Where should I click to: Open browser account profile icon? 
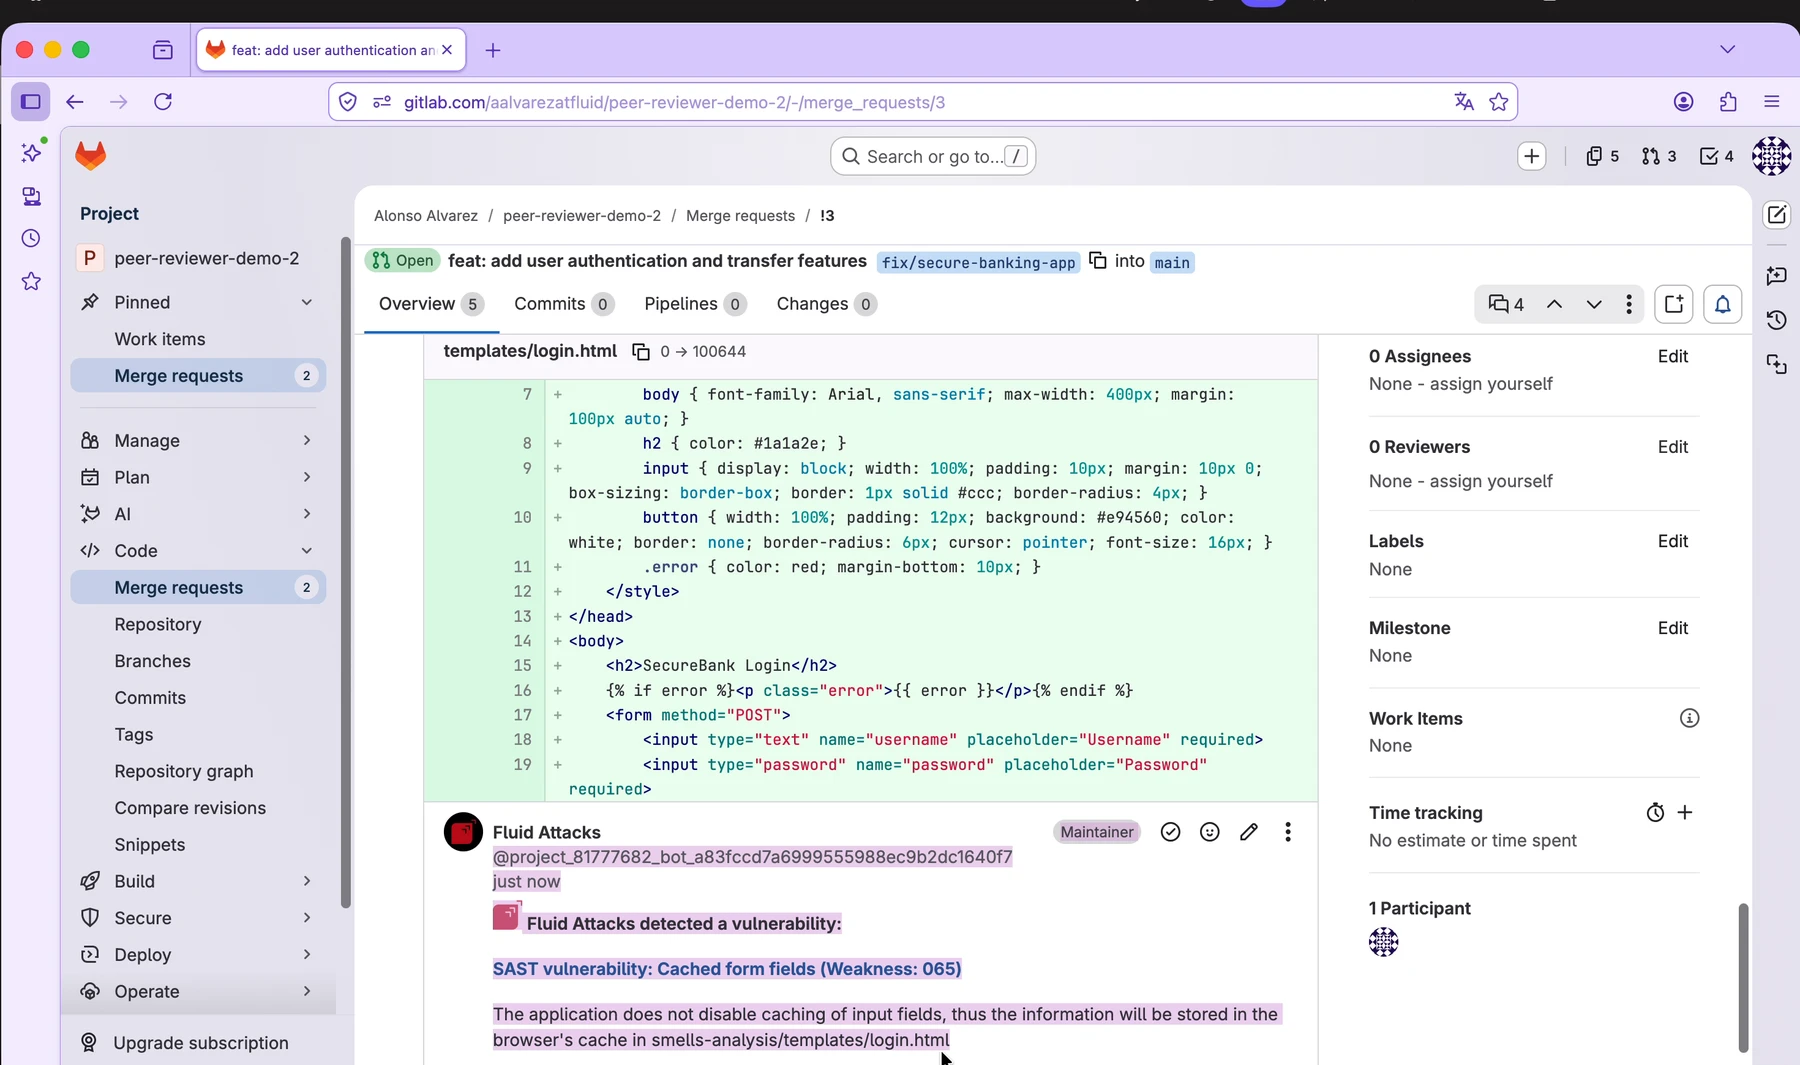tap(1683, 102)
